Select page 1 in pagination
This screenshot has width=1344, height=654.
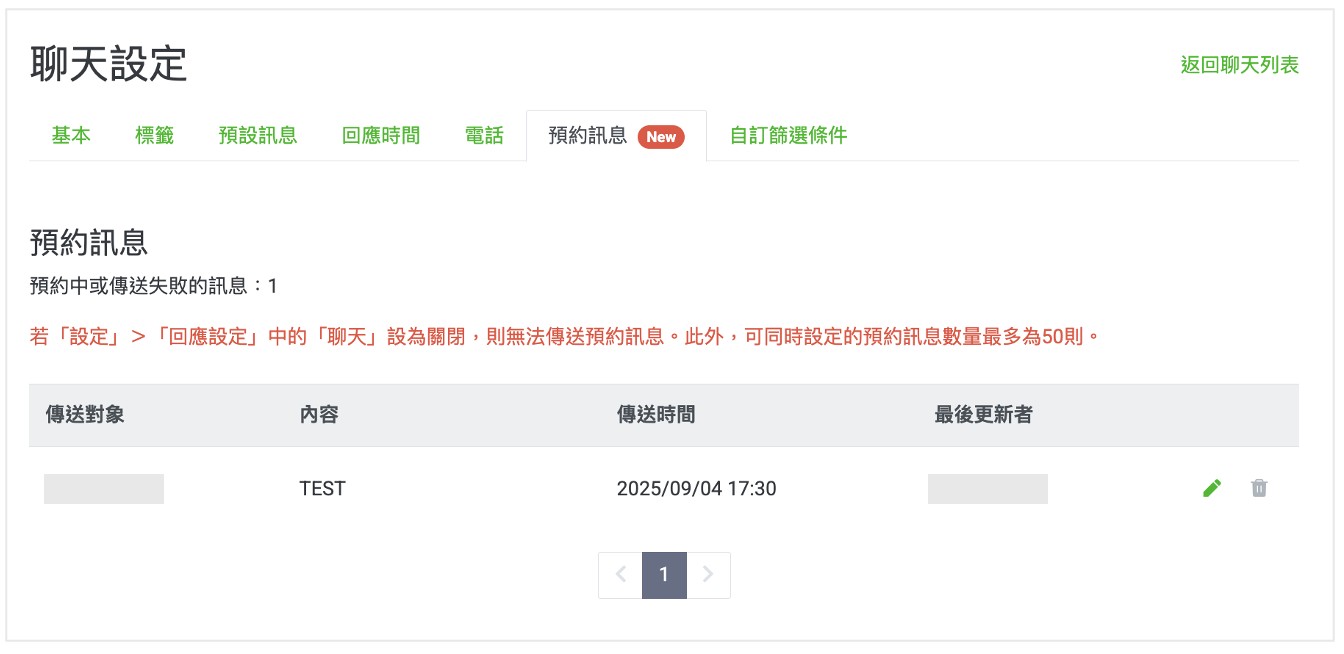(664, 575)
